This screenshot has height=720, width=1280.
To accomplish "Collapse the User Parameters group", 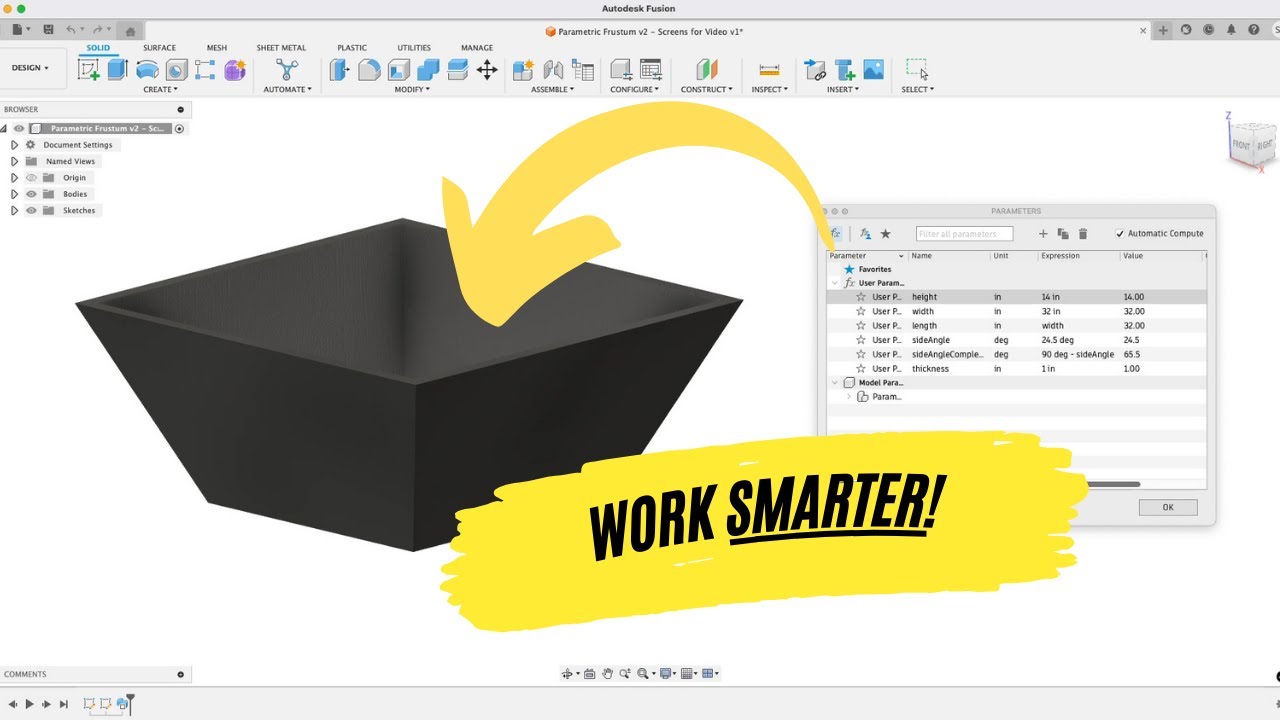I will pyautogui.click(x=835, y=283).
